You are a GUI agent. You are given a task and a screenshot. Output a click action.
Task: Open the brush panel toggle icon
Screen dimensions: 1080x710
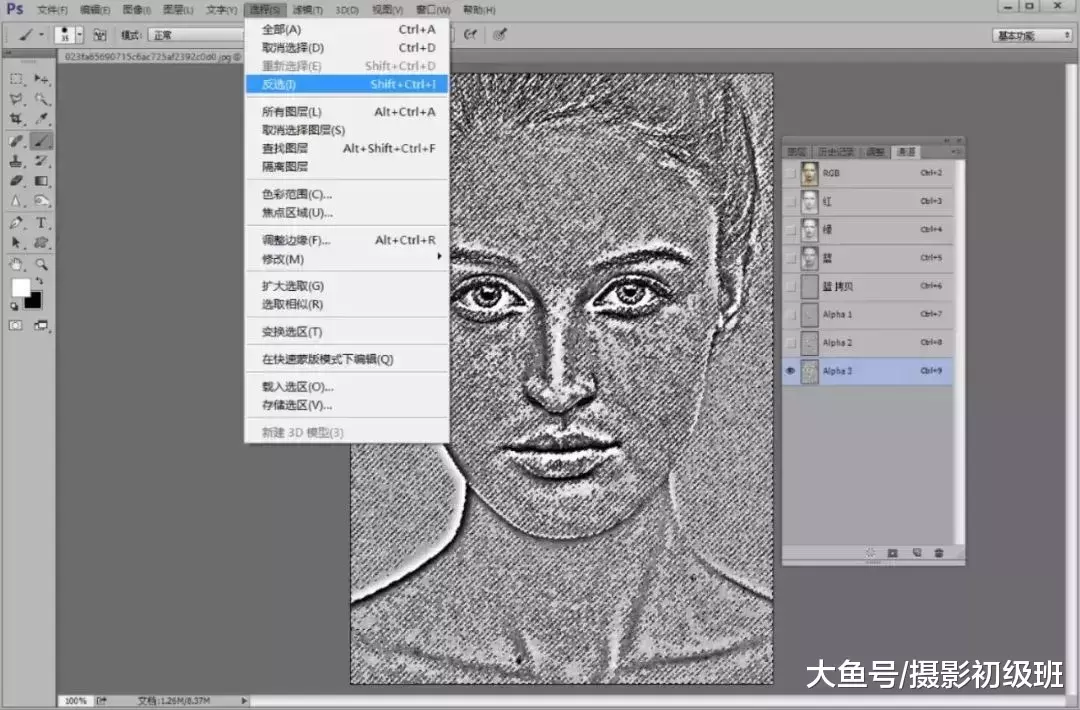click(100, 34)
